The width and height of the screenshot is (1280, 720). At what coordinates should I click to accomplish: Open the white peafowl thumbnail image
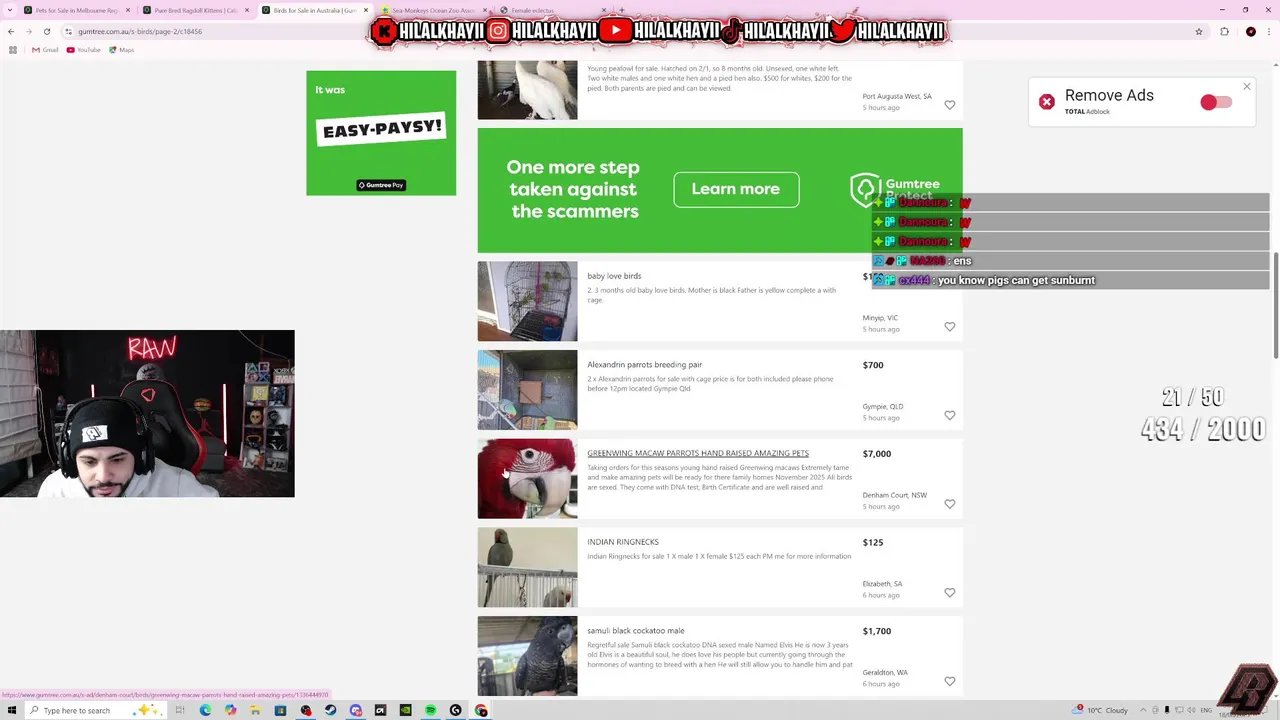coord(527,90)
